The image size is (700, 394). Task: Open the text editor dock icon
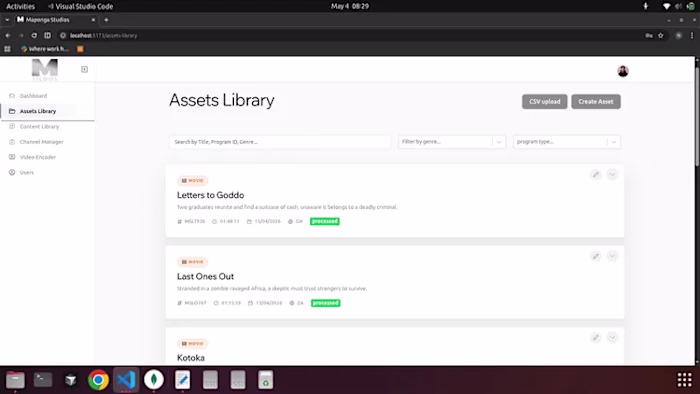pos(182,380)
